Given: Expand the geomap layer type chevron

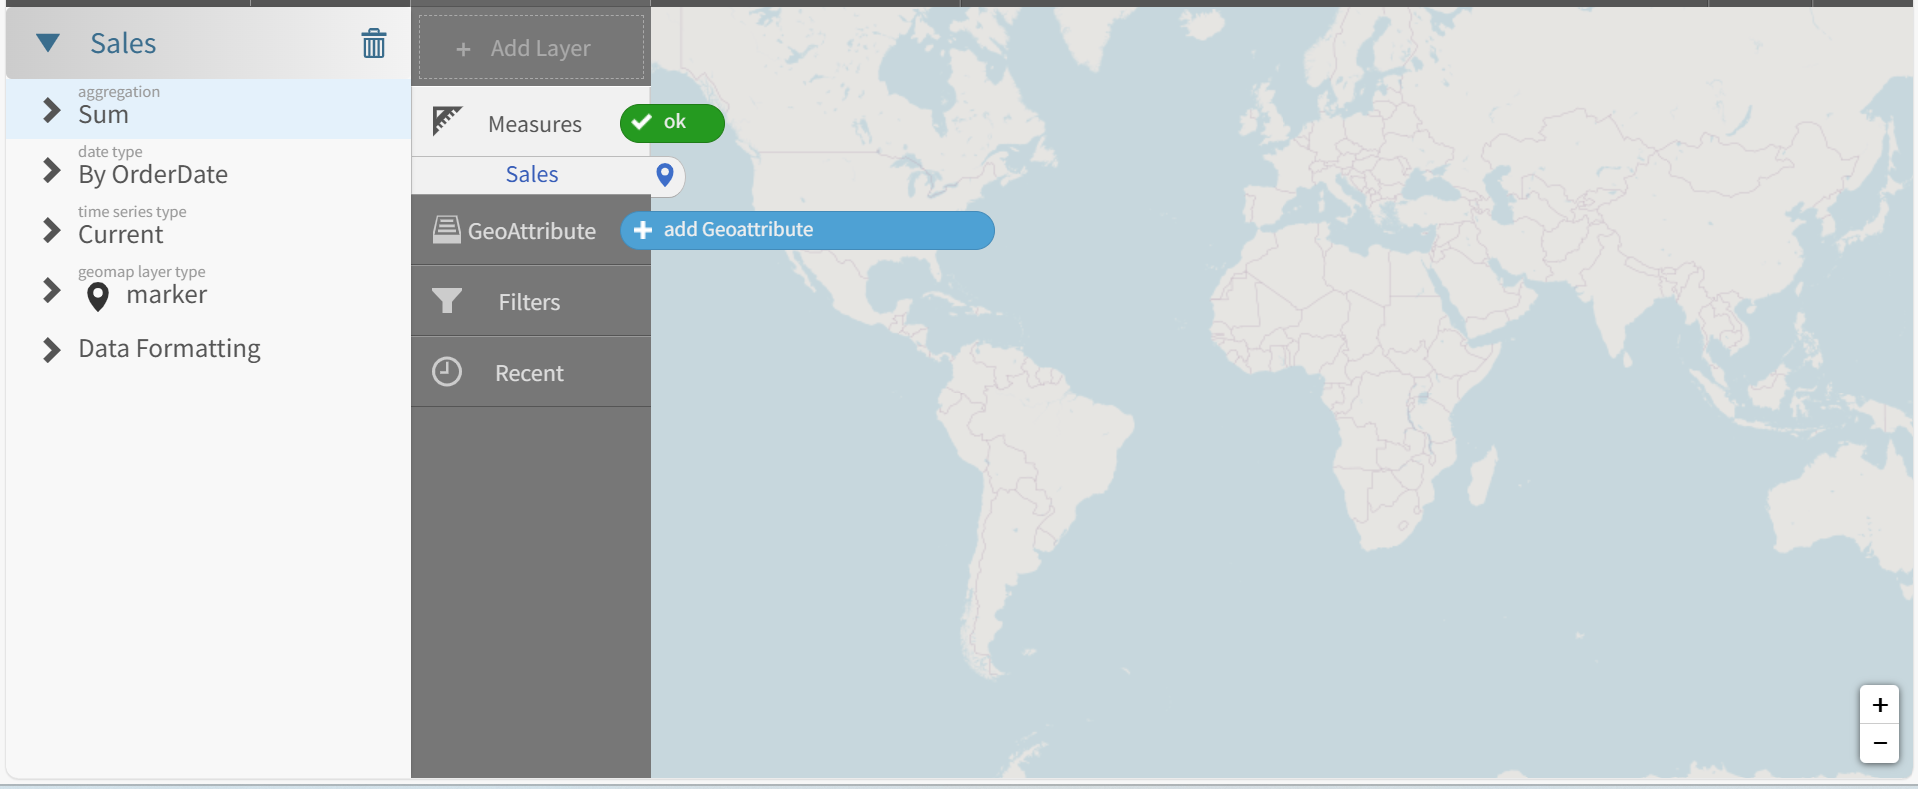Looking at the screenshot, I should tap(52, 290).
